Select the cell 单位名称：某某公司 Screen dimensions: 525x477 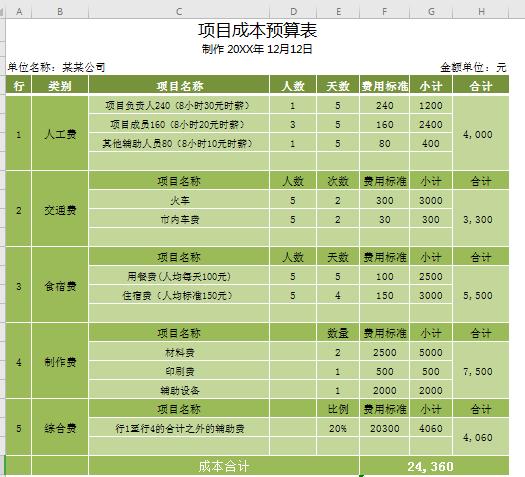coord(56,67)
